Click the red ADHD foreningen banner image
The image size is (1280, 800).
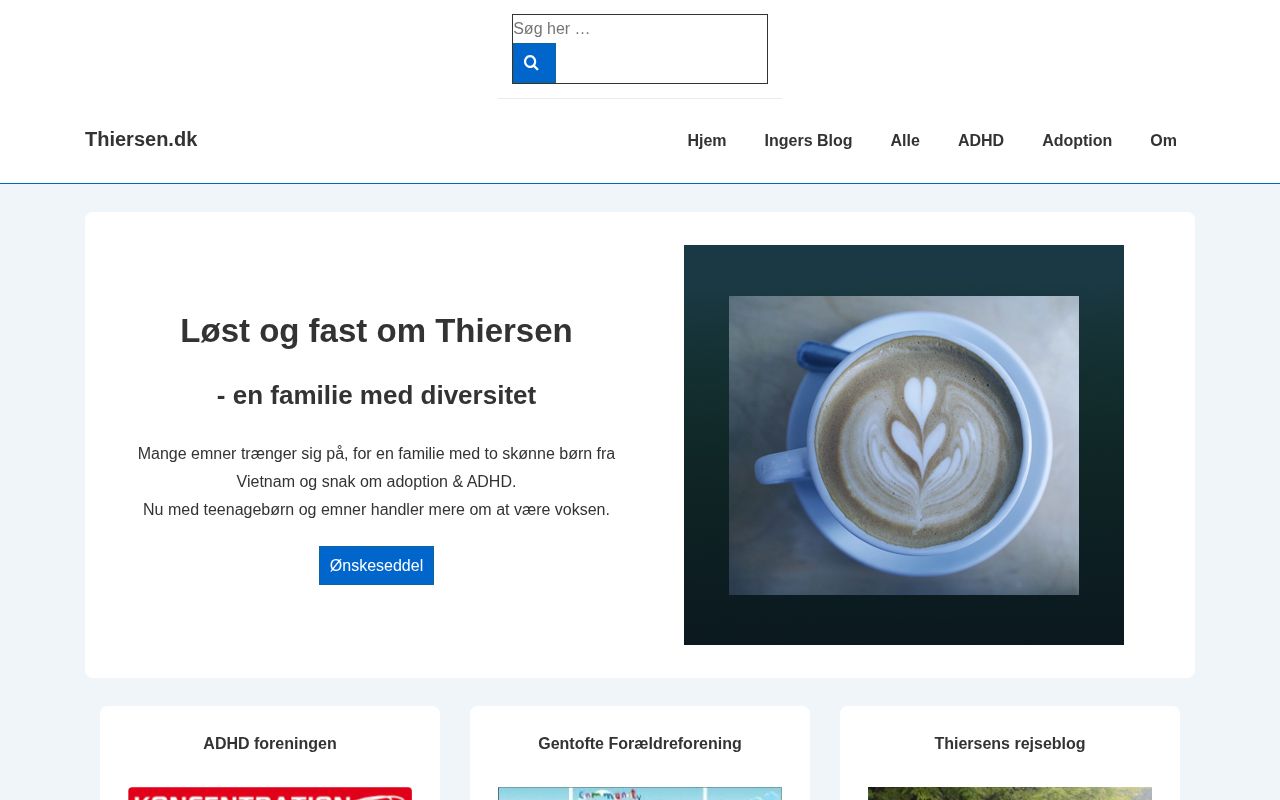(x=270, y=794)
